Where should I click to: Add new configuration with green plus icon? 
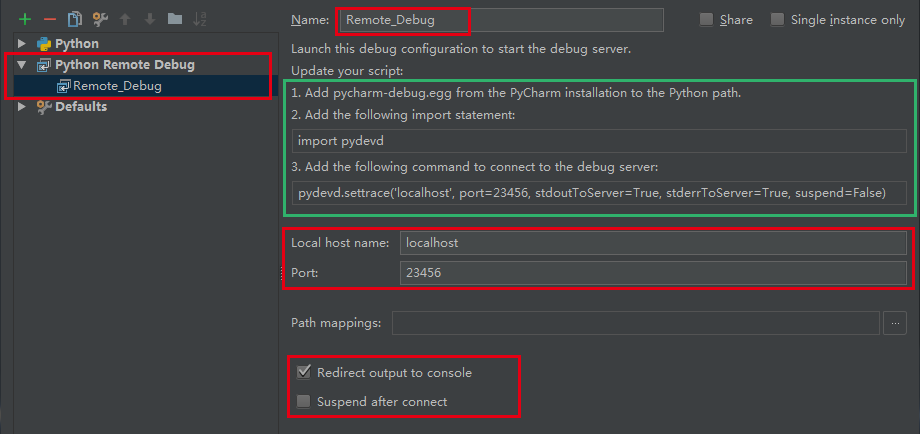24,19
